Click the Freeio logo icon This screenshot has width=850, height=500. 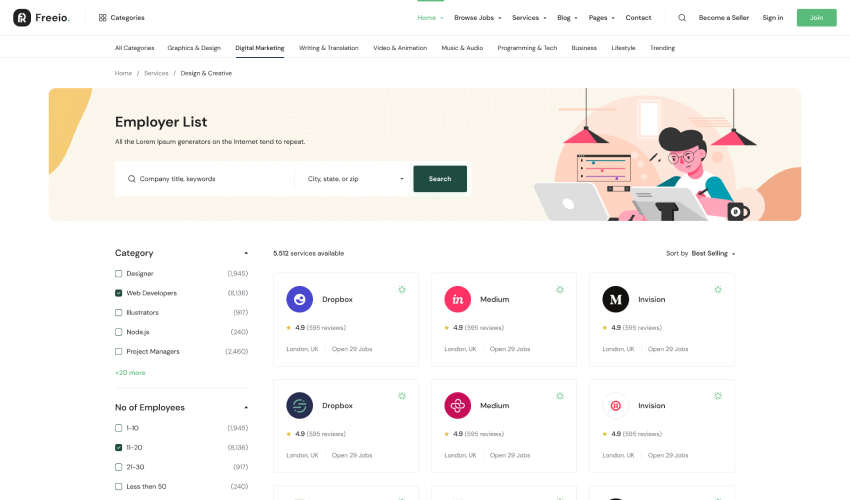click(x=21, y=17)
